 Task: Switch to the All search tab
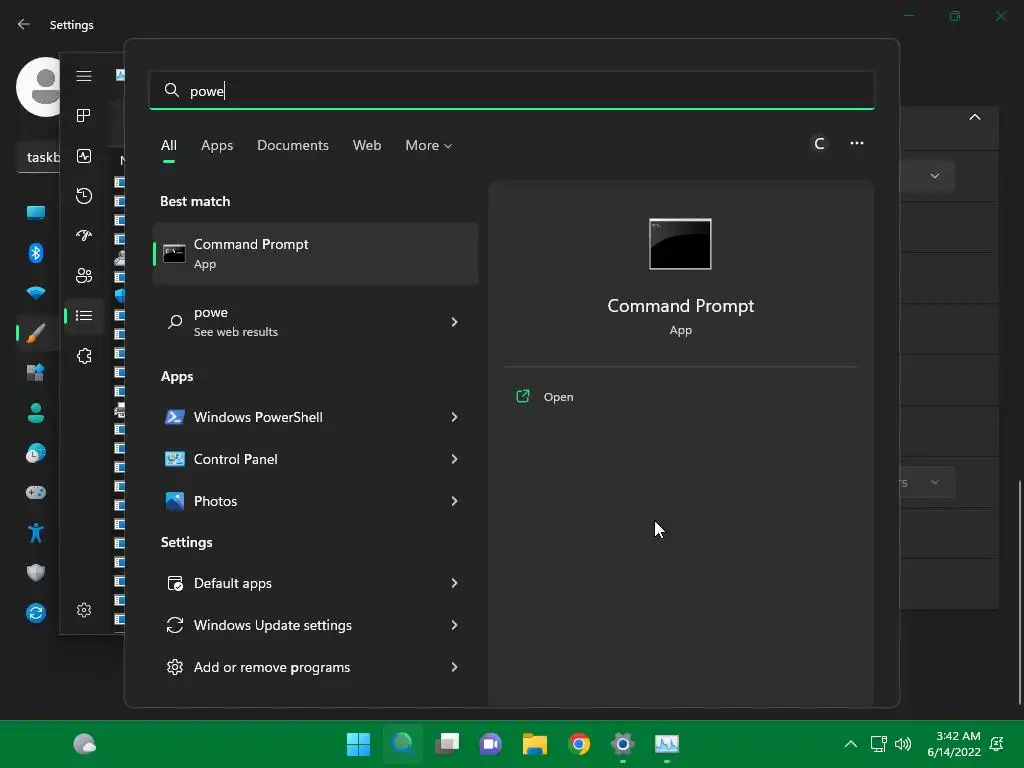point(168,146)
